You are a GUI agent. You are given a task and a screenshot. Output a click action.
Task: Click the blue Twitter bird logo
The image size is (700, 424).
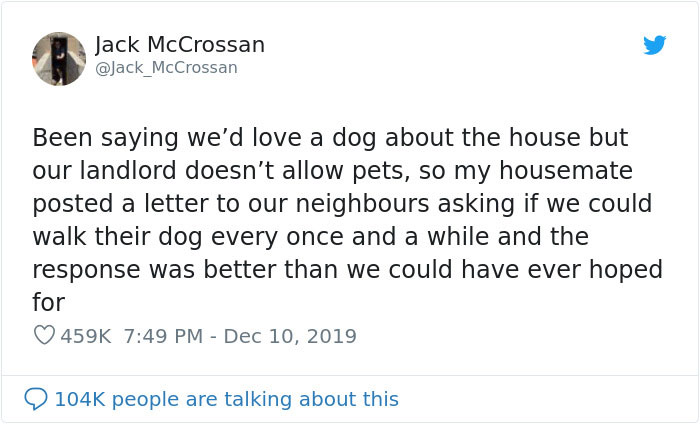(x=654, y=45)
